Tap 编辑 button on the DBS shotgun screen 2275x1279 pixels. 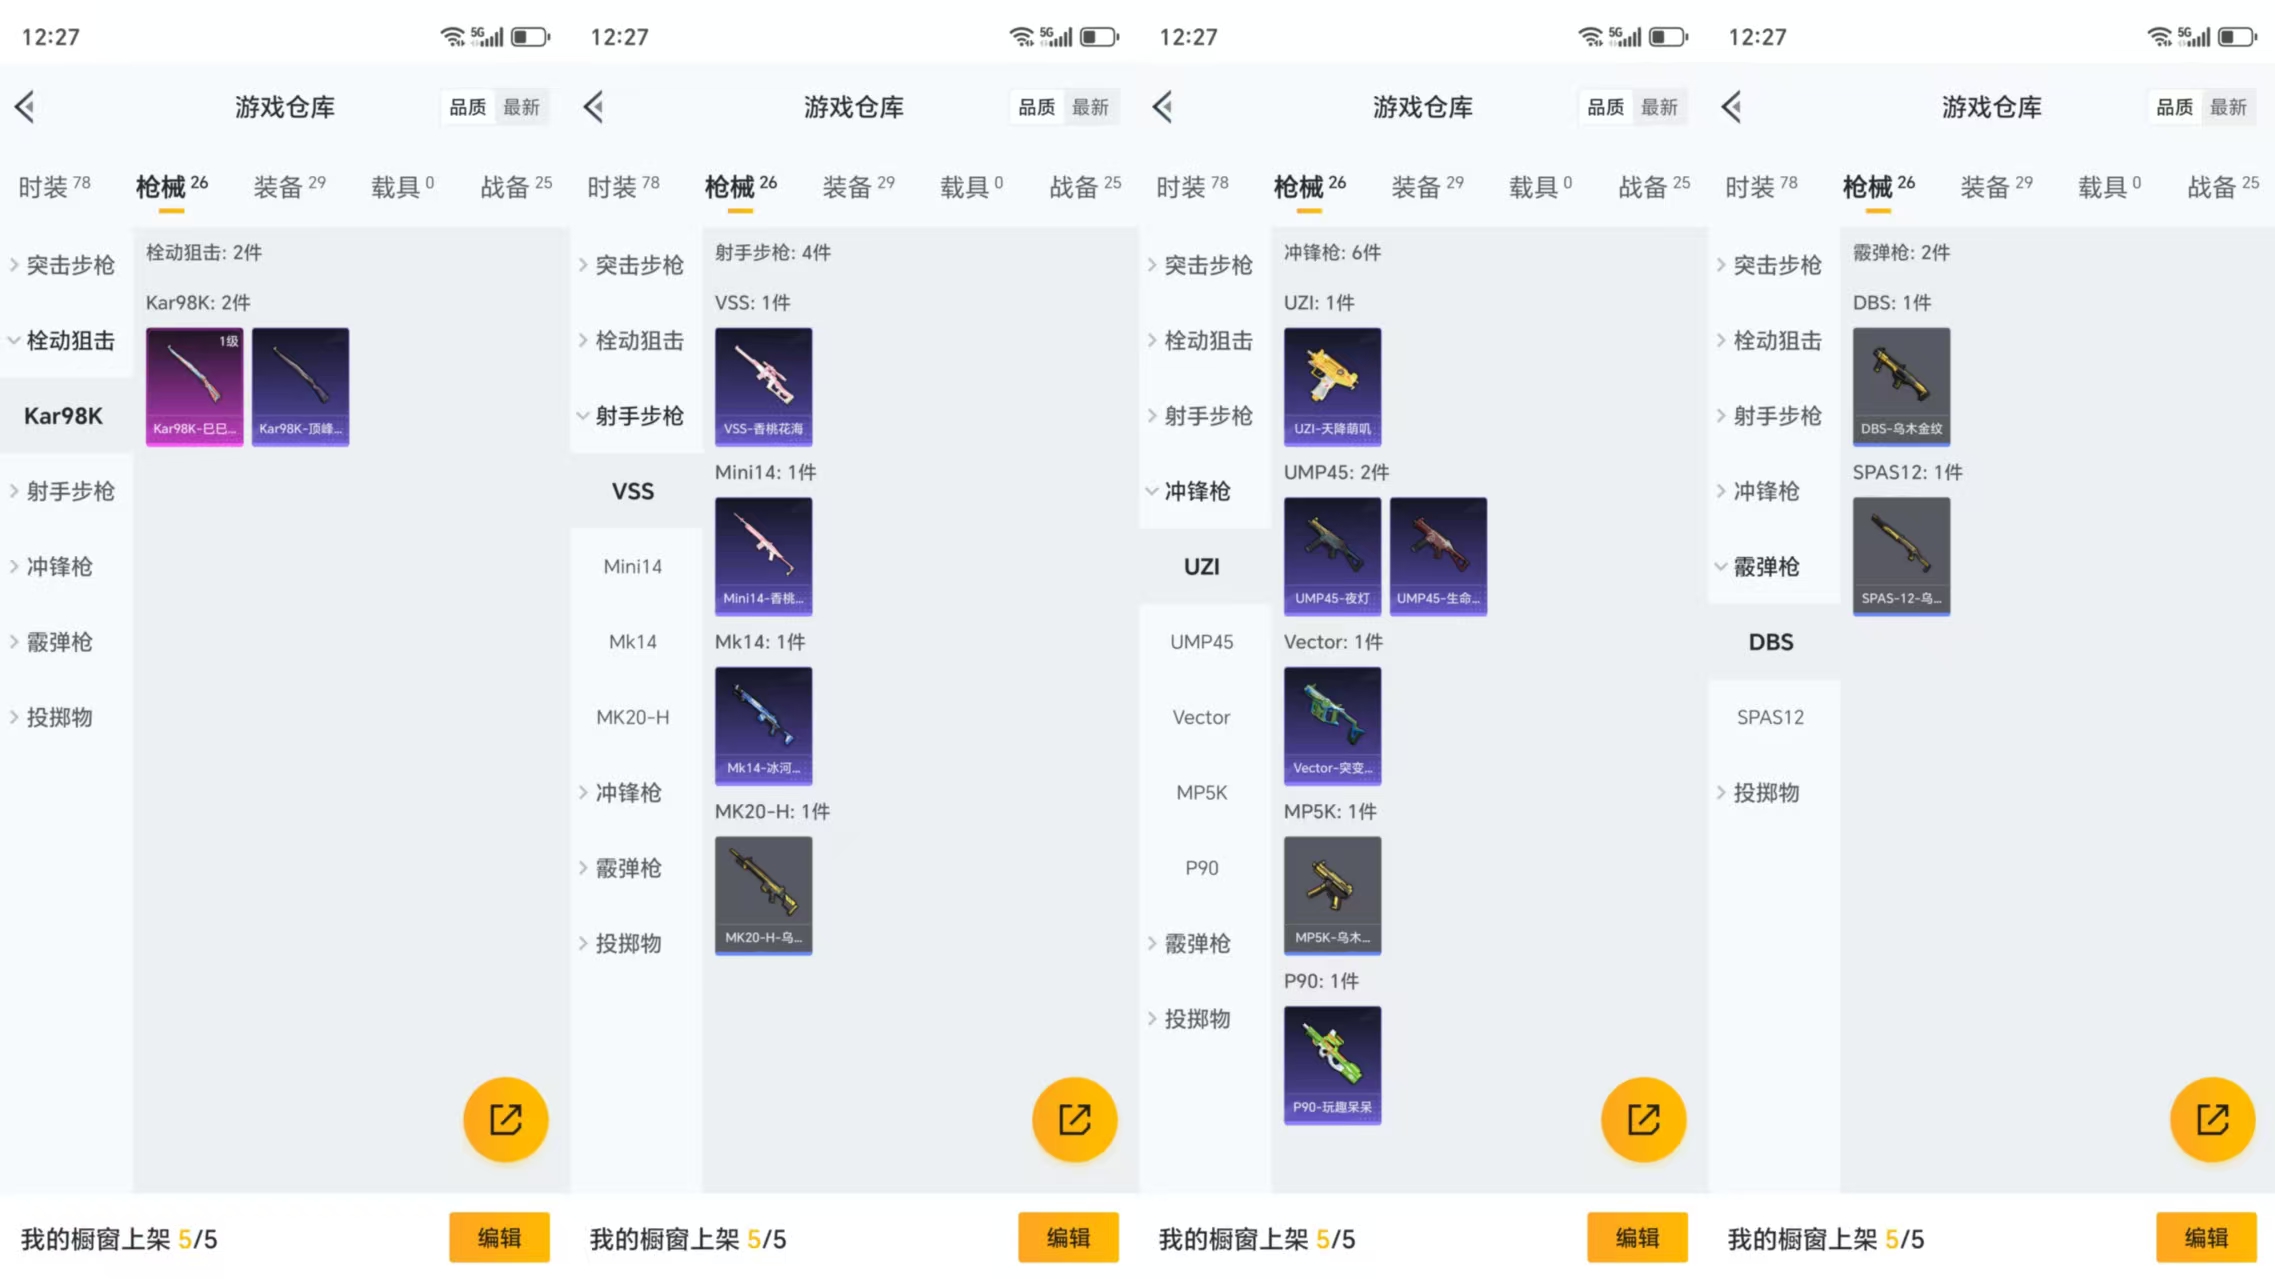pyautogui.click(x=2206, y=1238)
